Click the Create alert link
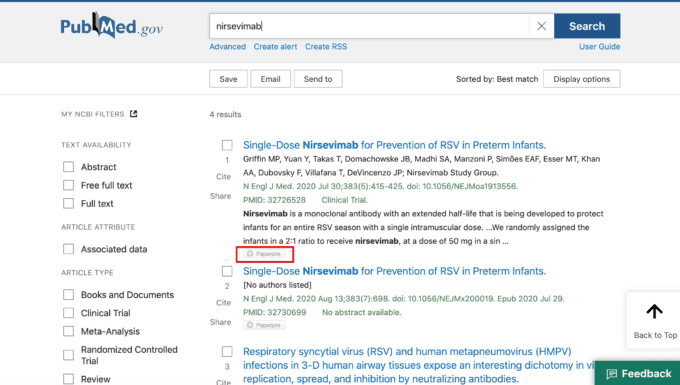This screenshot has height=385, width=680. [275, 46]
